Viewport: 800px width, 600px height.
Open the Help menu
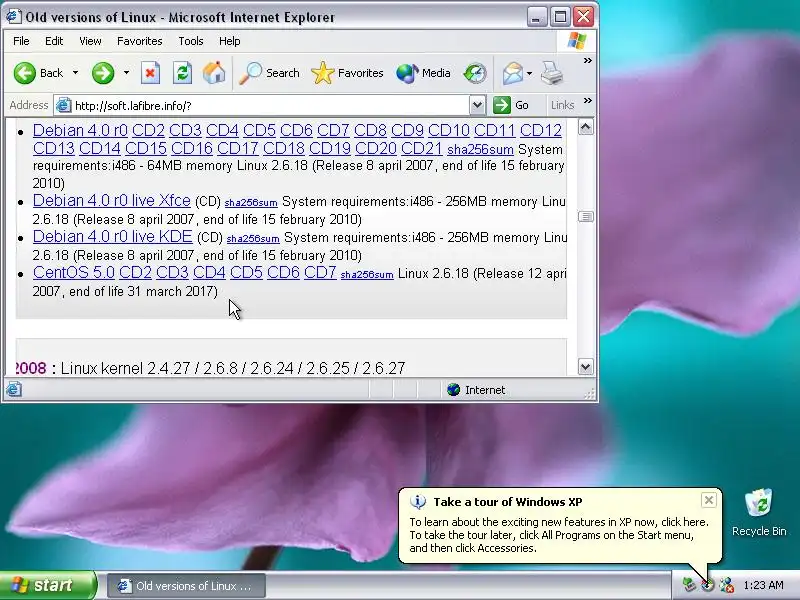pos(230,41)
